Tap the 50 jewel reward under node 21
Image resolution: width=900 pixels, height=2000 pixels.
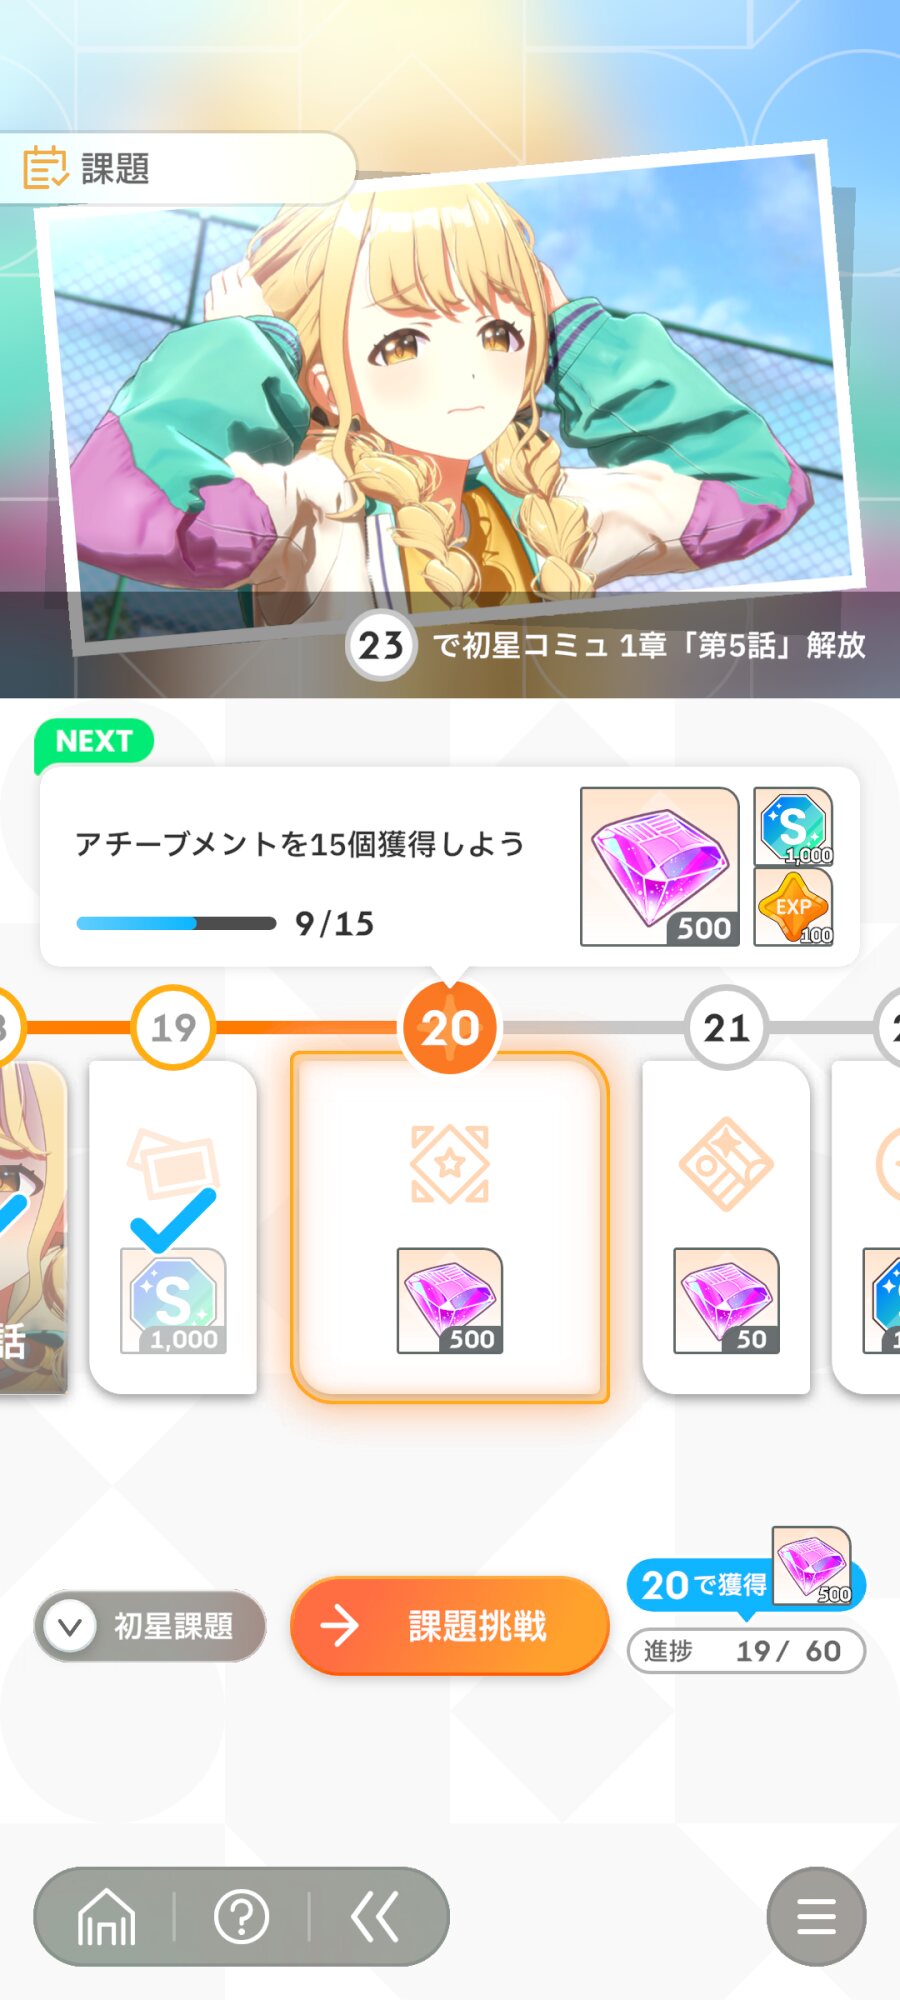(726, 1300)
